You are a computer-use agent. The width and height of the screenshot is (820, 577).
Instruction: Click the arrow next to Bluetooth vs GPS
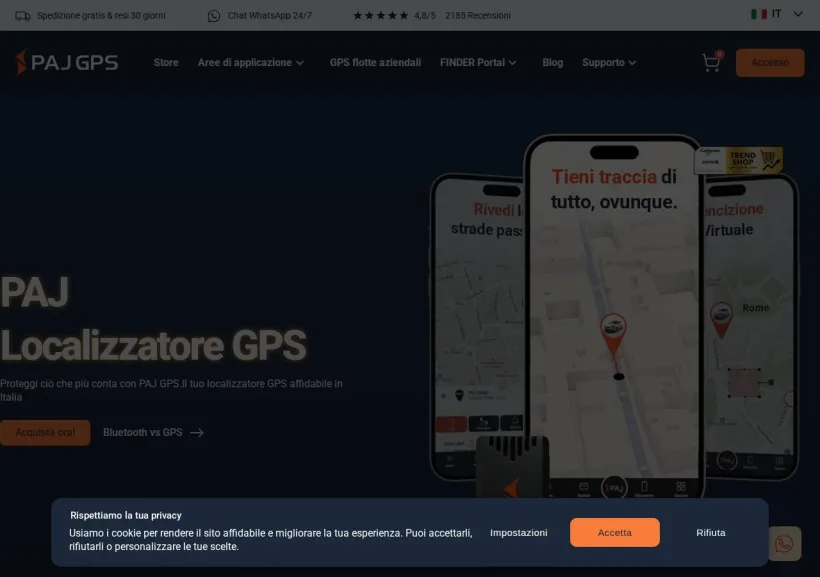pos(197,433)
